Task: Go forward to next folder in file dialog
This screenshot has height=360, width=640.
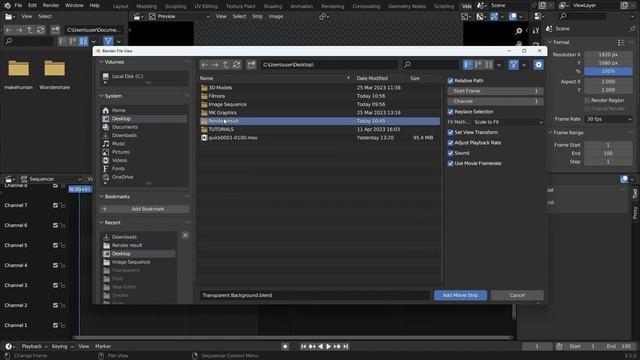Action: click(215, 65)
